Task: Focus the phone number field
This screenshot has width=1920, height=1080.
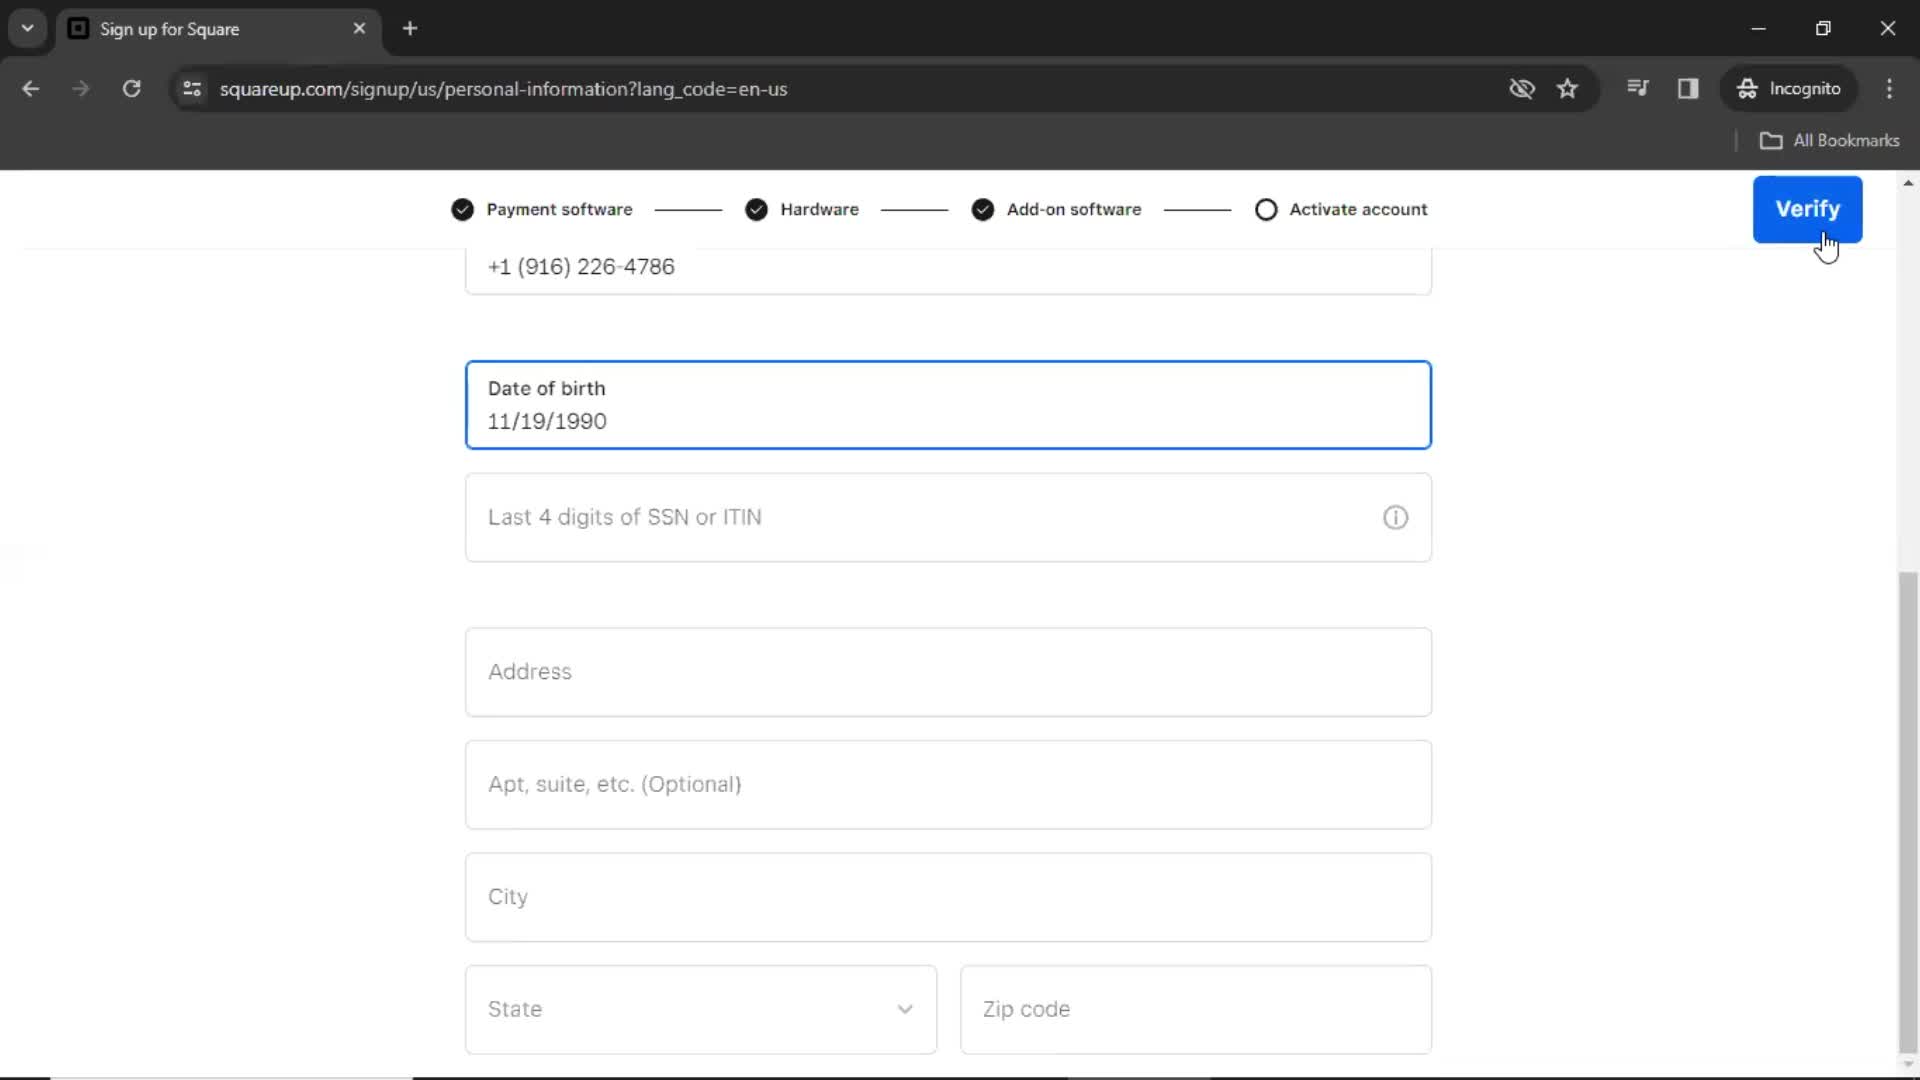Action: pos(948,270)
